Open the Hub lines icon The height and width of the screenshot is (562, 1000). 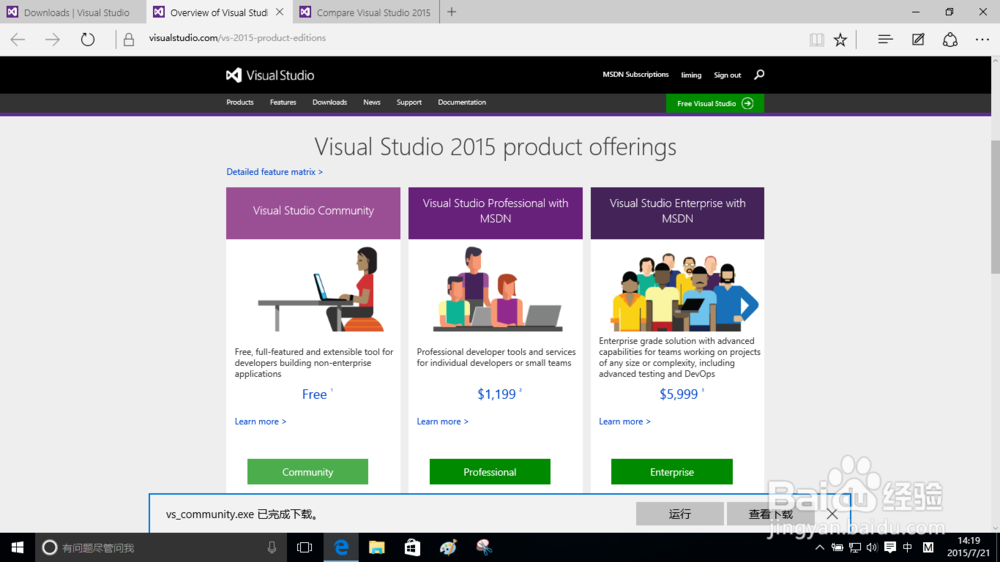[x=885, y=40]
